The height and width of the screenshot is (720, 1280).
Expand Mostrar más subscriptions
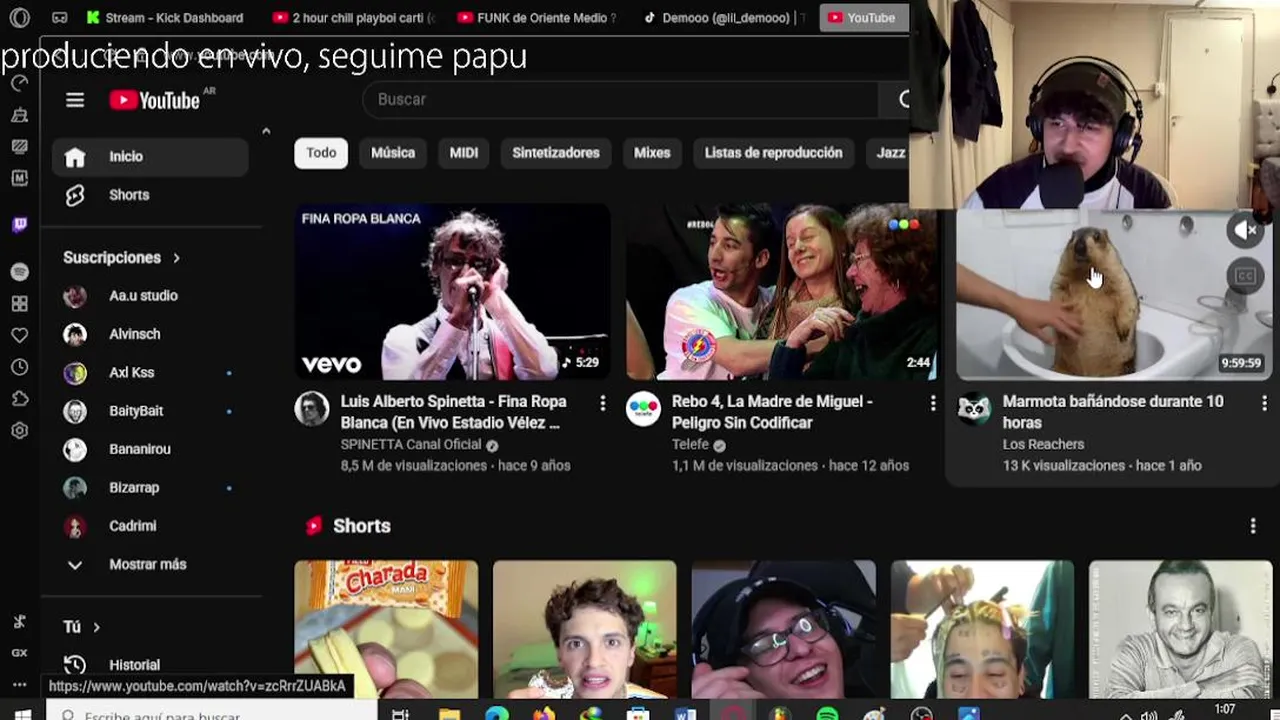[148, 564]
